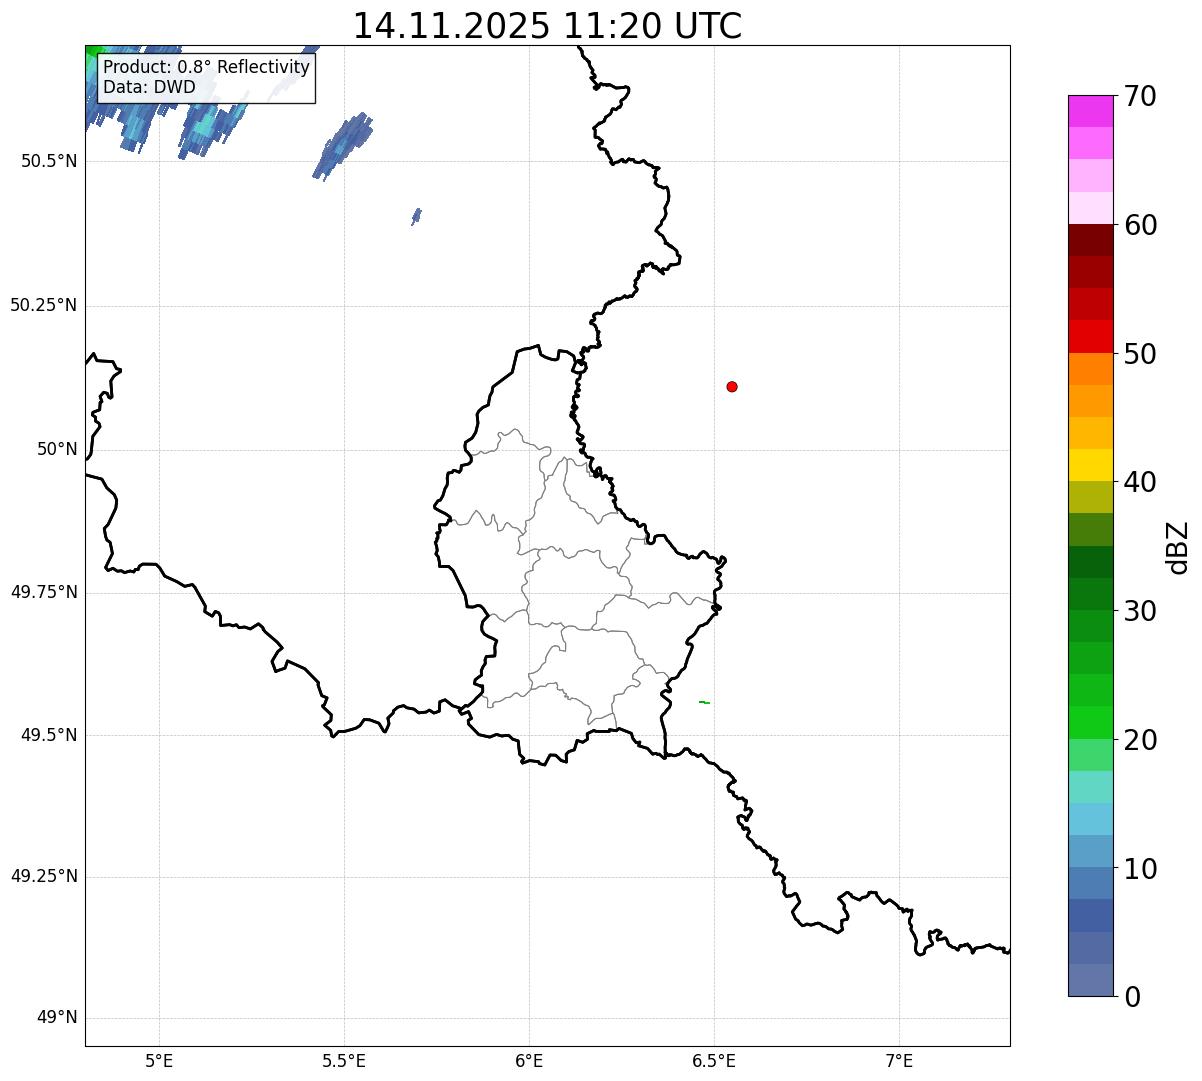Screen dimensions: 1202x1081
Task: Click the bright red colorbar segment above 50 dBZ
Action: coord(1090,337)
